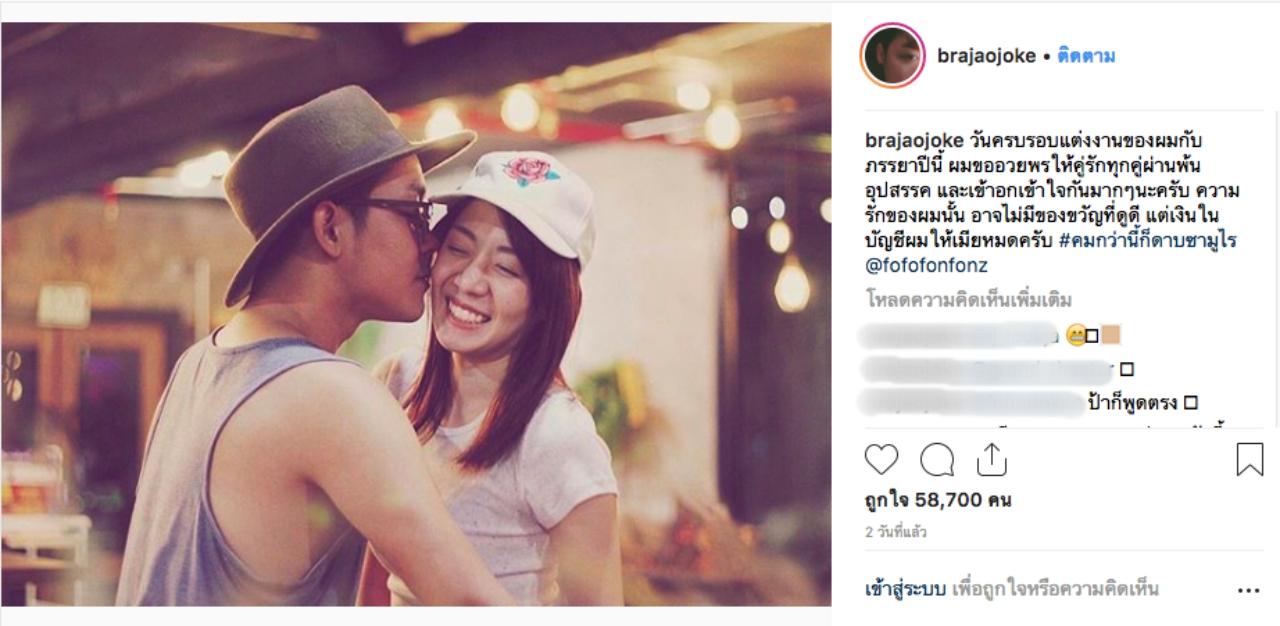The image size is (1280, 626).
Task: Open the three-dot more options menu
Action: (1248, 590)
